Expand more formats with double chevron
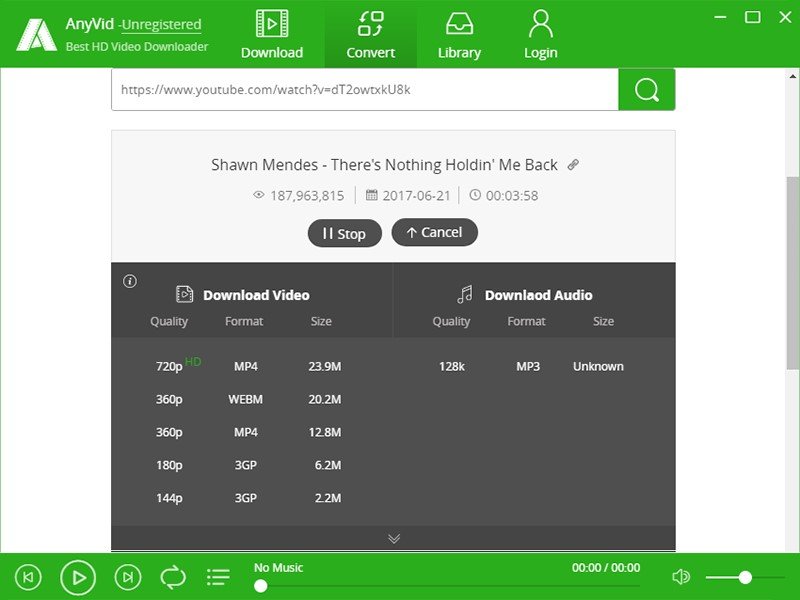The image size is (800, 600). click(x=394, y=539)
